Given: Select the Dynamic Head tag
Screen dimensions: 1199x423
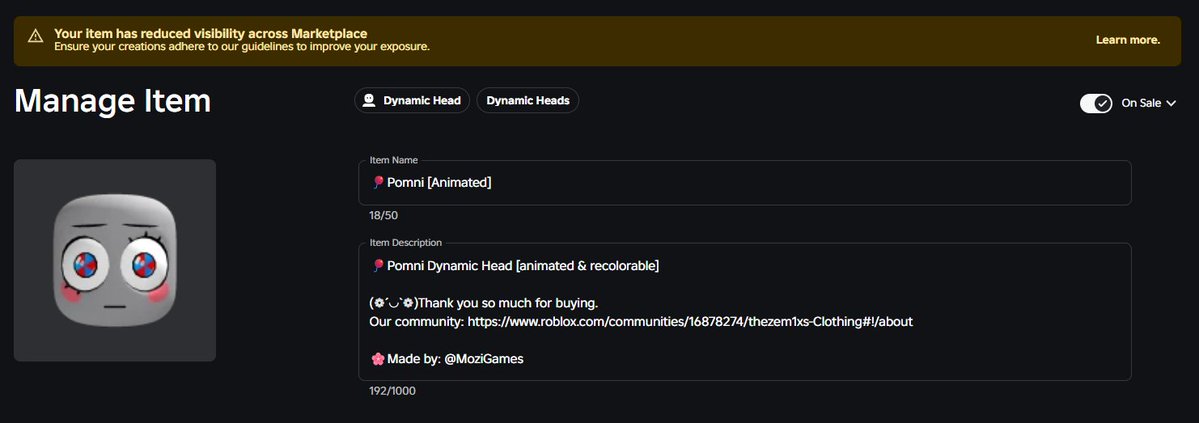Looking at the screenshot, I should click(x=412, y=100).
